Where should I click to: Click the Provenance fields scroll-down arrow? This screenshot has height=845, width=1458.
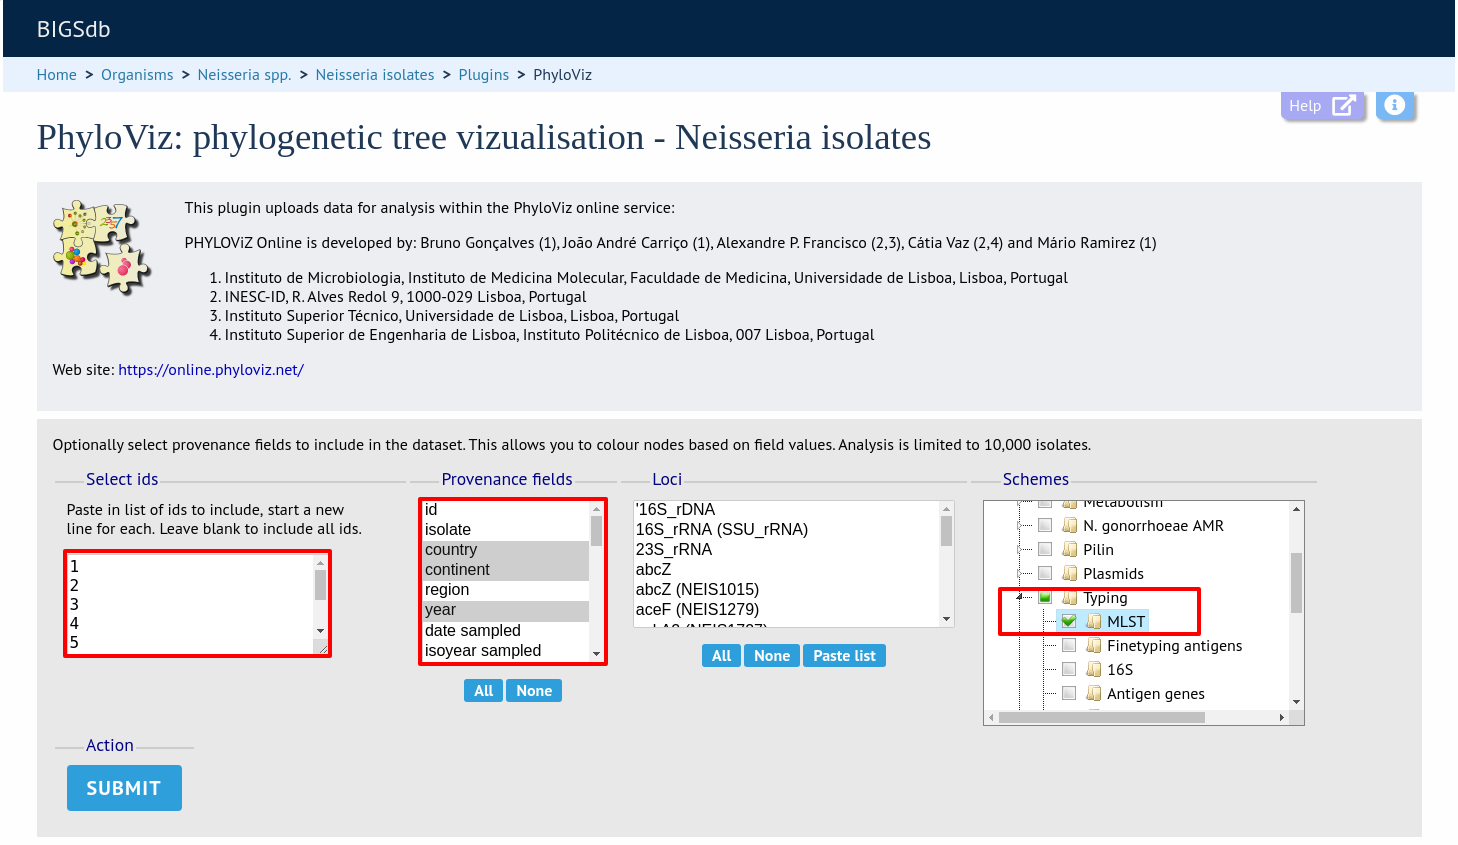(x=597, y=654)
